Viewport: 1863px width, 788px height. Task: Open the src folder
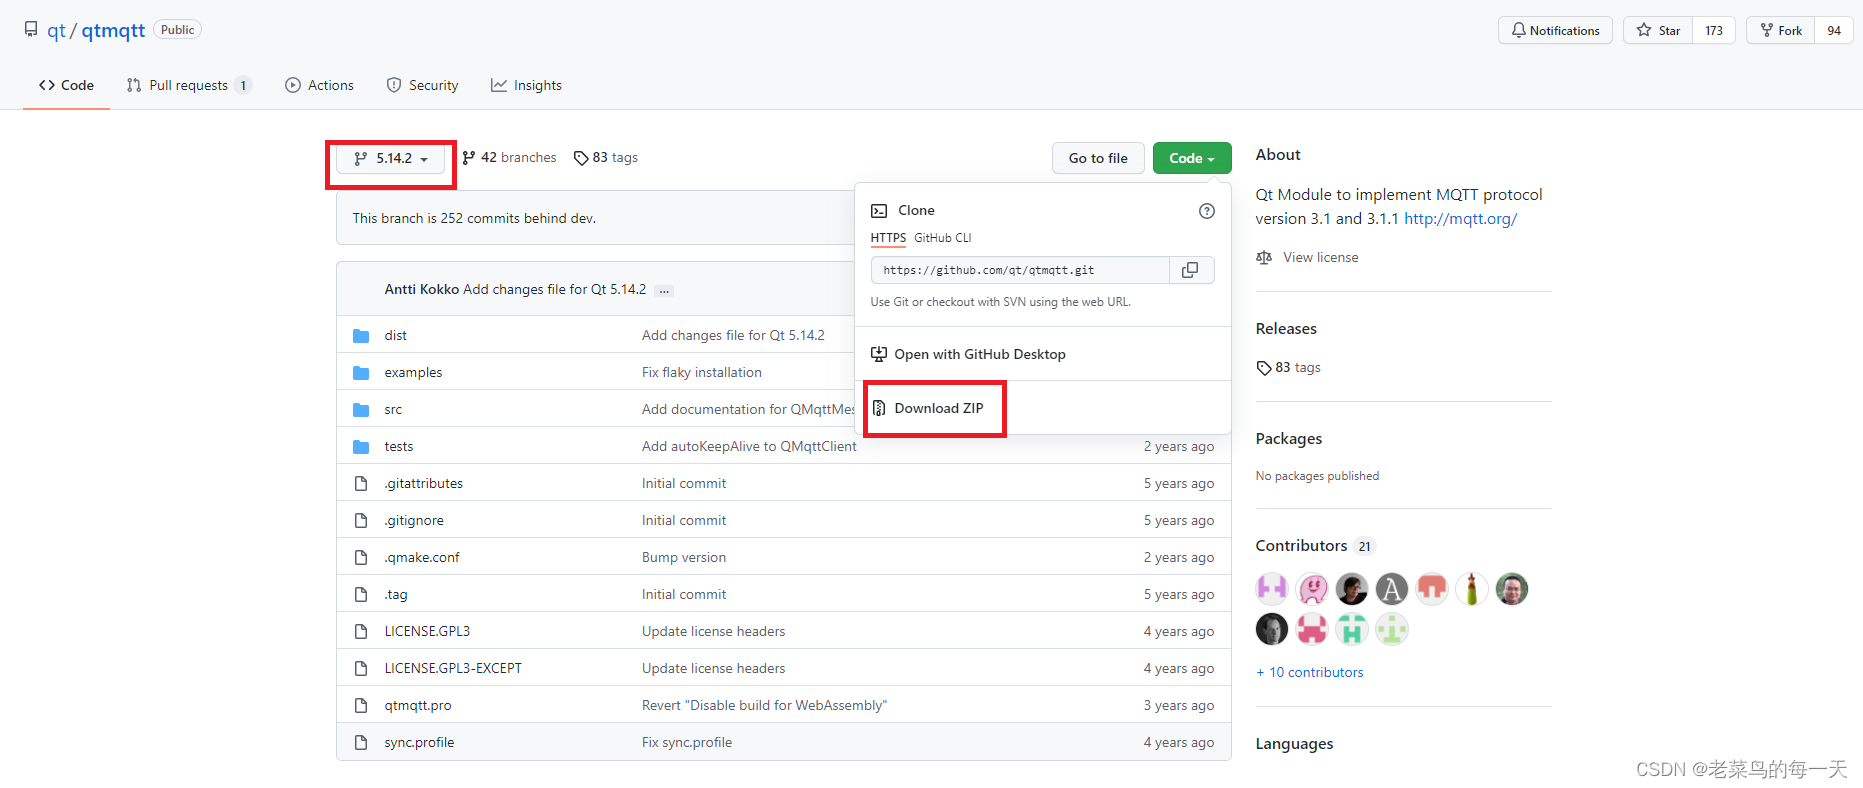click(x=393, y=410)
